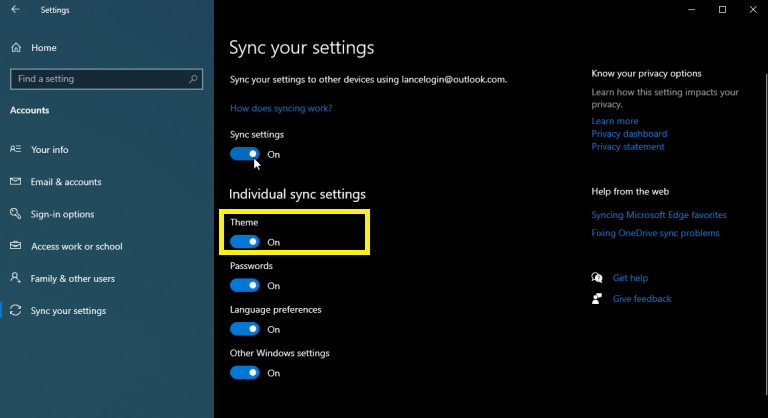The height and width of the screenshot is (418, 768).
Task: Select the Your info person icon
Action: (16, 149)
